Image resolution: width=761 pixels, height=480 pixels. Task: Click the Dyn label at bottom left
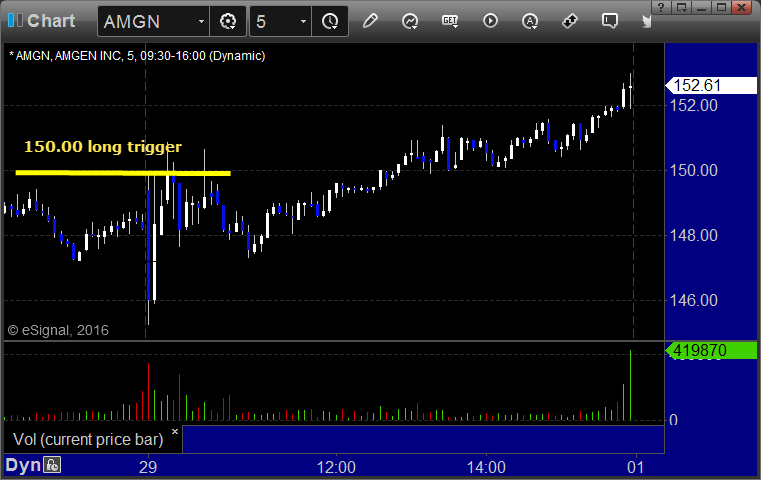pyautogui.click(x=23, y=465)
